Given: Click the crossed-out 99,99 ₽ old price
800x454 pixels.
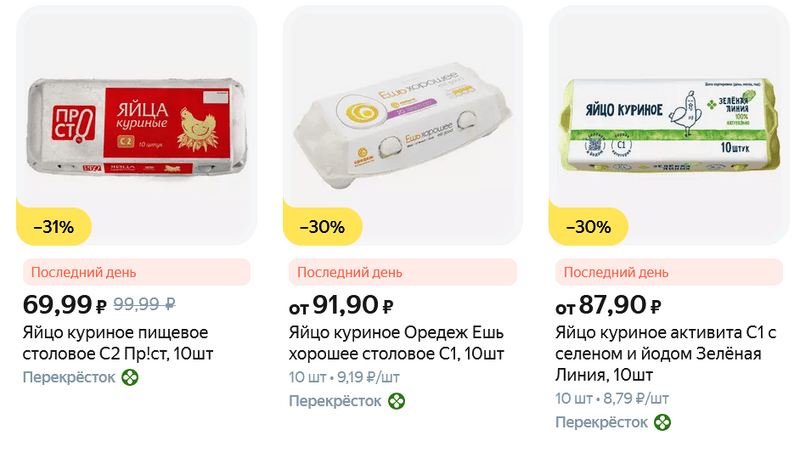Looking at the screenshot, I should pyautogui.click(x=144, y=304).
